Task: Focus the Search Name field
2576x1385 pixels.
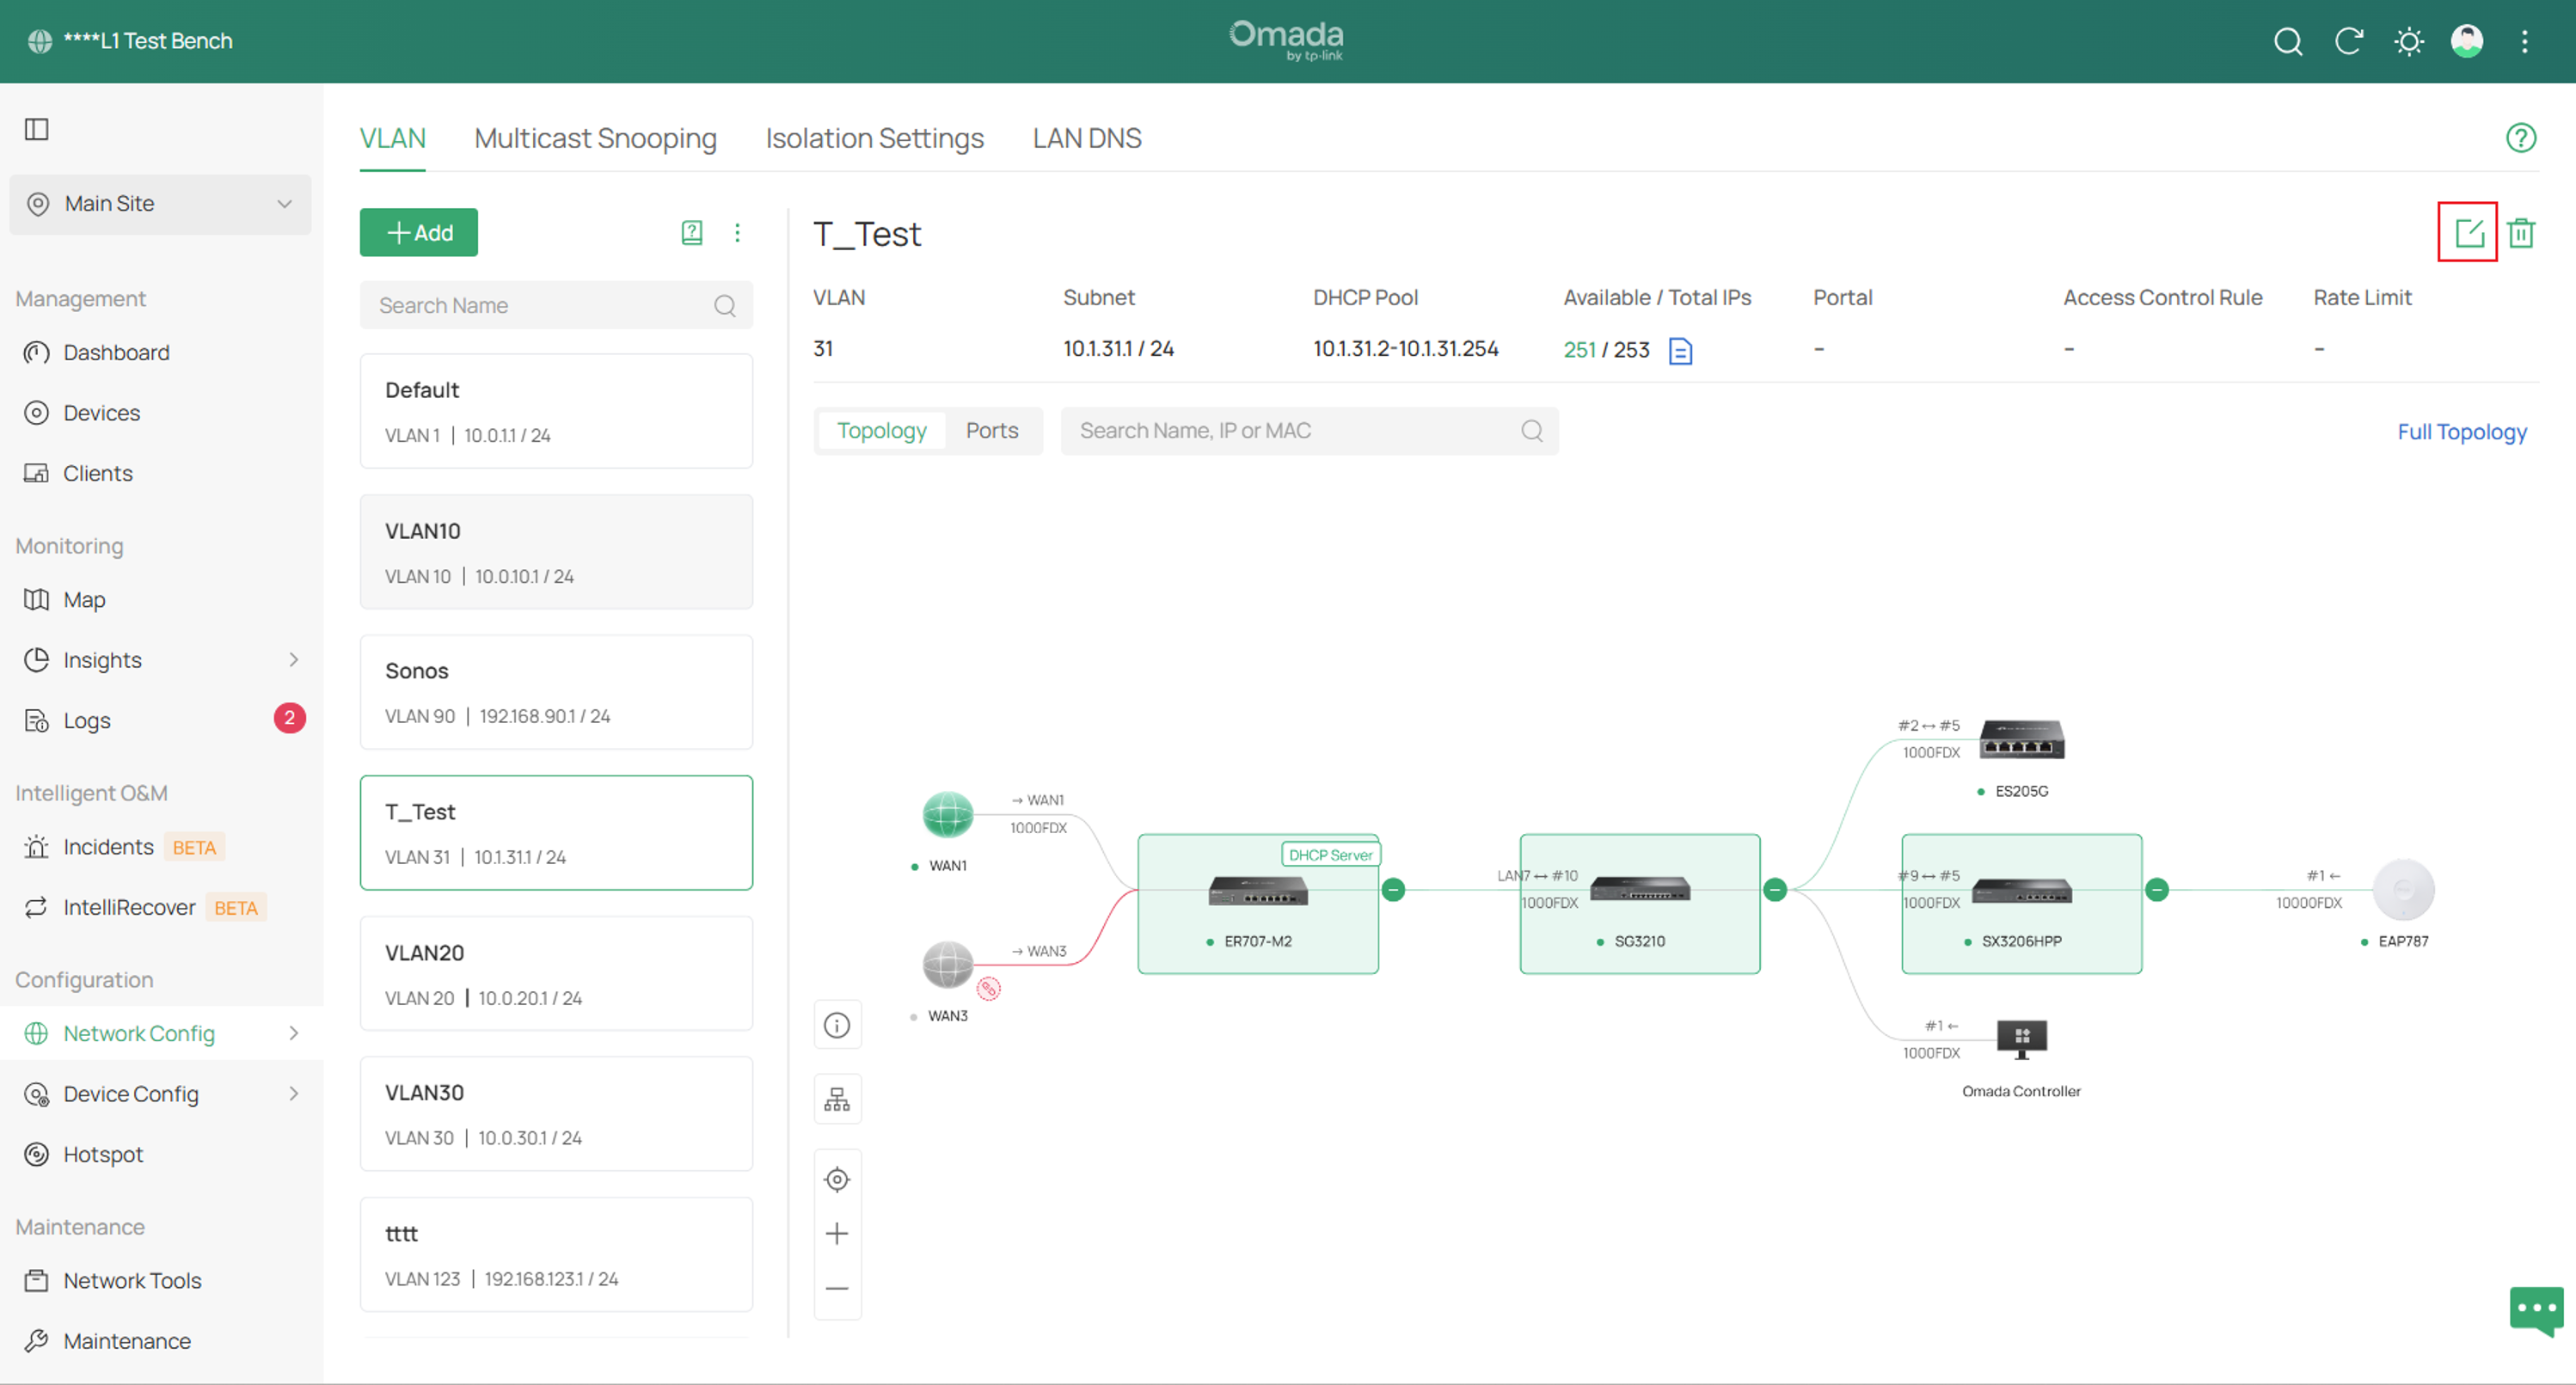Action: tap(556, 305)
